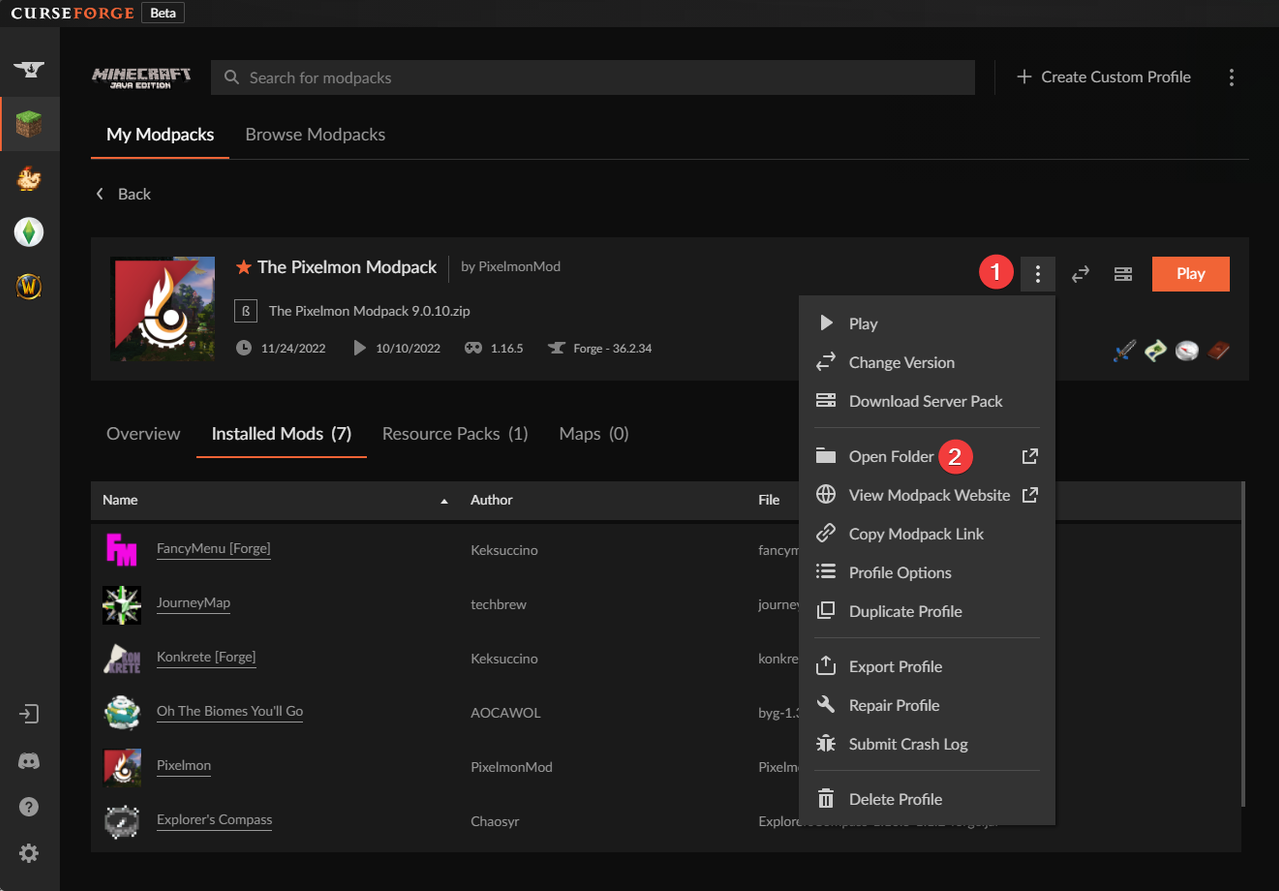The image size is (1279, 891).
Task: Click the server pack icon beside Play
Action: coord(1123,274)
